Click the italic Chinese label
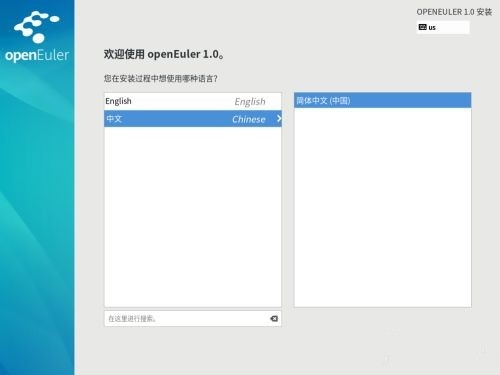This screenshot has width=500, height=375. tap(249, 119)
